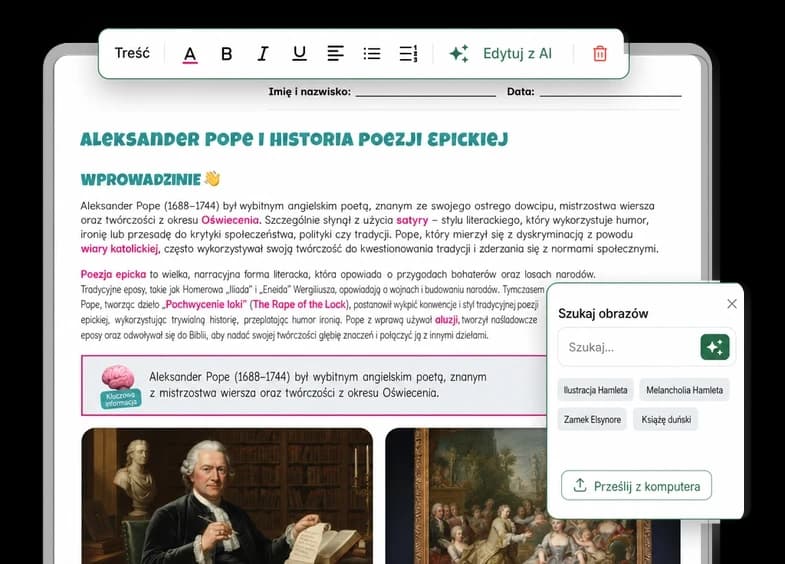
Task: Apply bulleted list formatting
Action: pyautogui.click(x=371, y=54)
